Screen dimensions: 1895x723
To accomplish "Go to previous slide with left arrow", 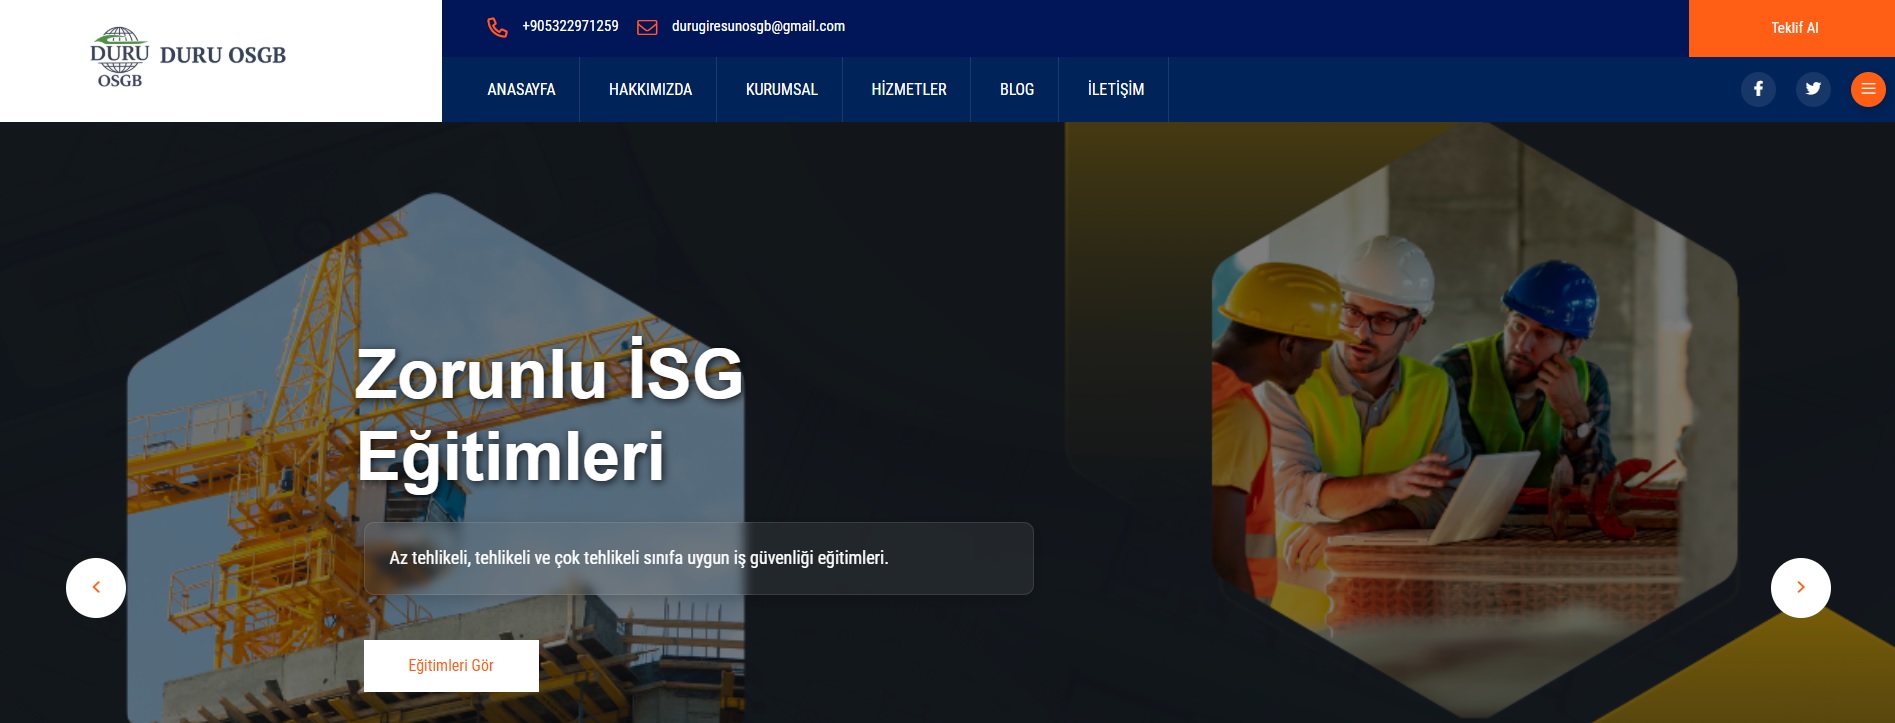I will [x=96, y=588].
